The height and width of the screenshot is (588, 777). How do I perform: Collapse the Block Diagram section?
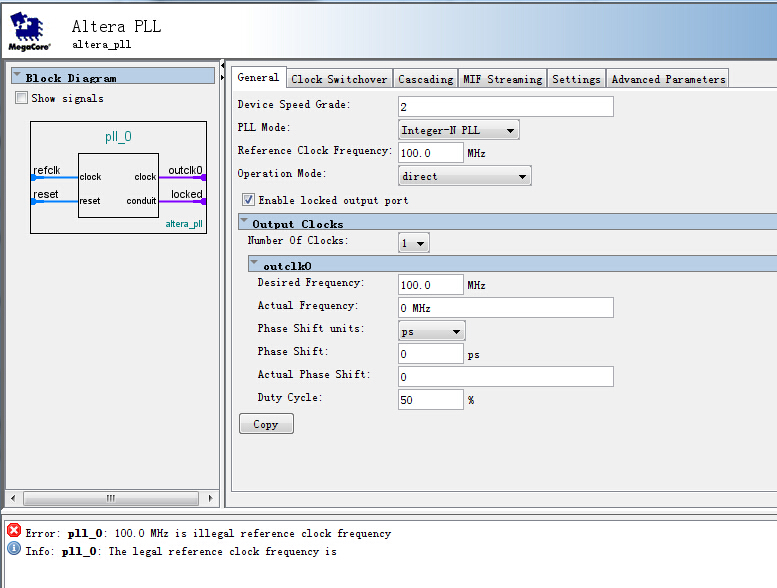coord(17,76)
